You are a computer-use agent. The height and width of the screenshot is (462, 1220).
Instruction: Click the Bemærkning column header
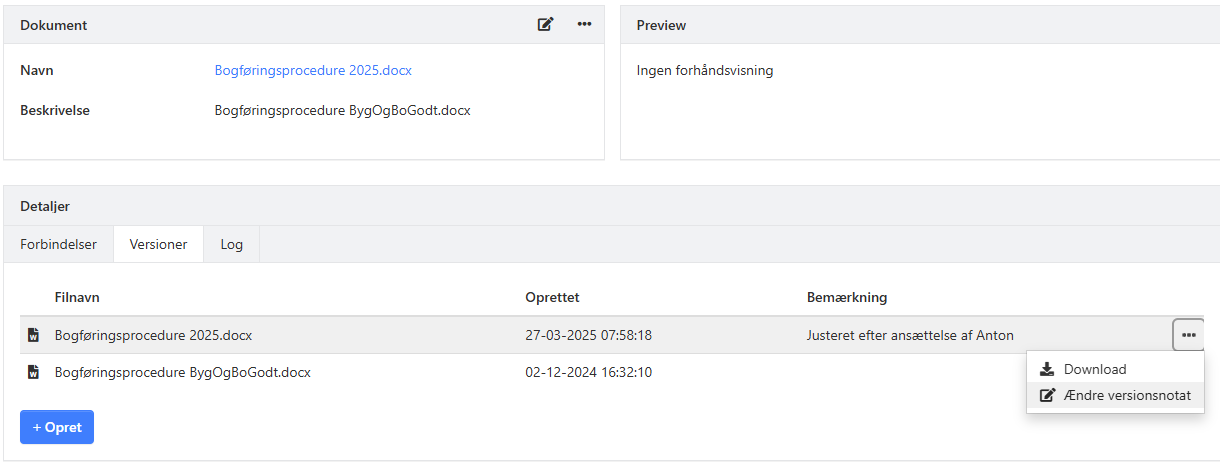point(847,297)
